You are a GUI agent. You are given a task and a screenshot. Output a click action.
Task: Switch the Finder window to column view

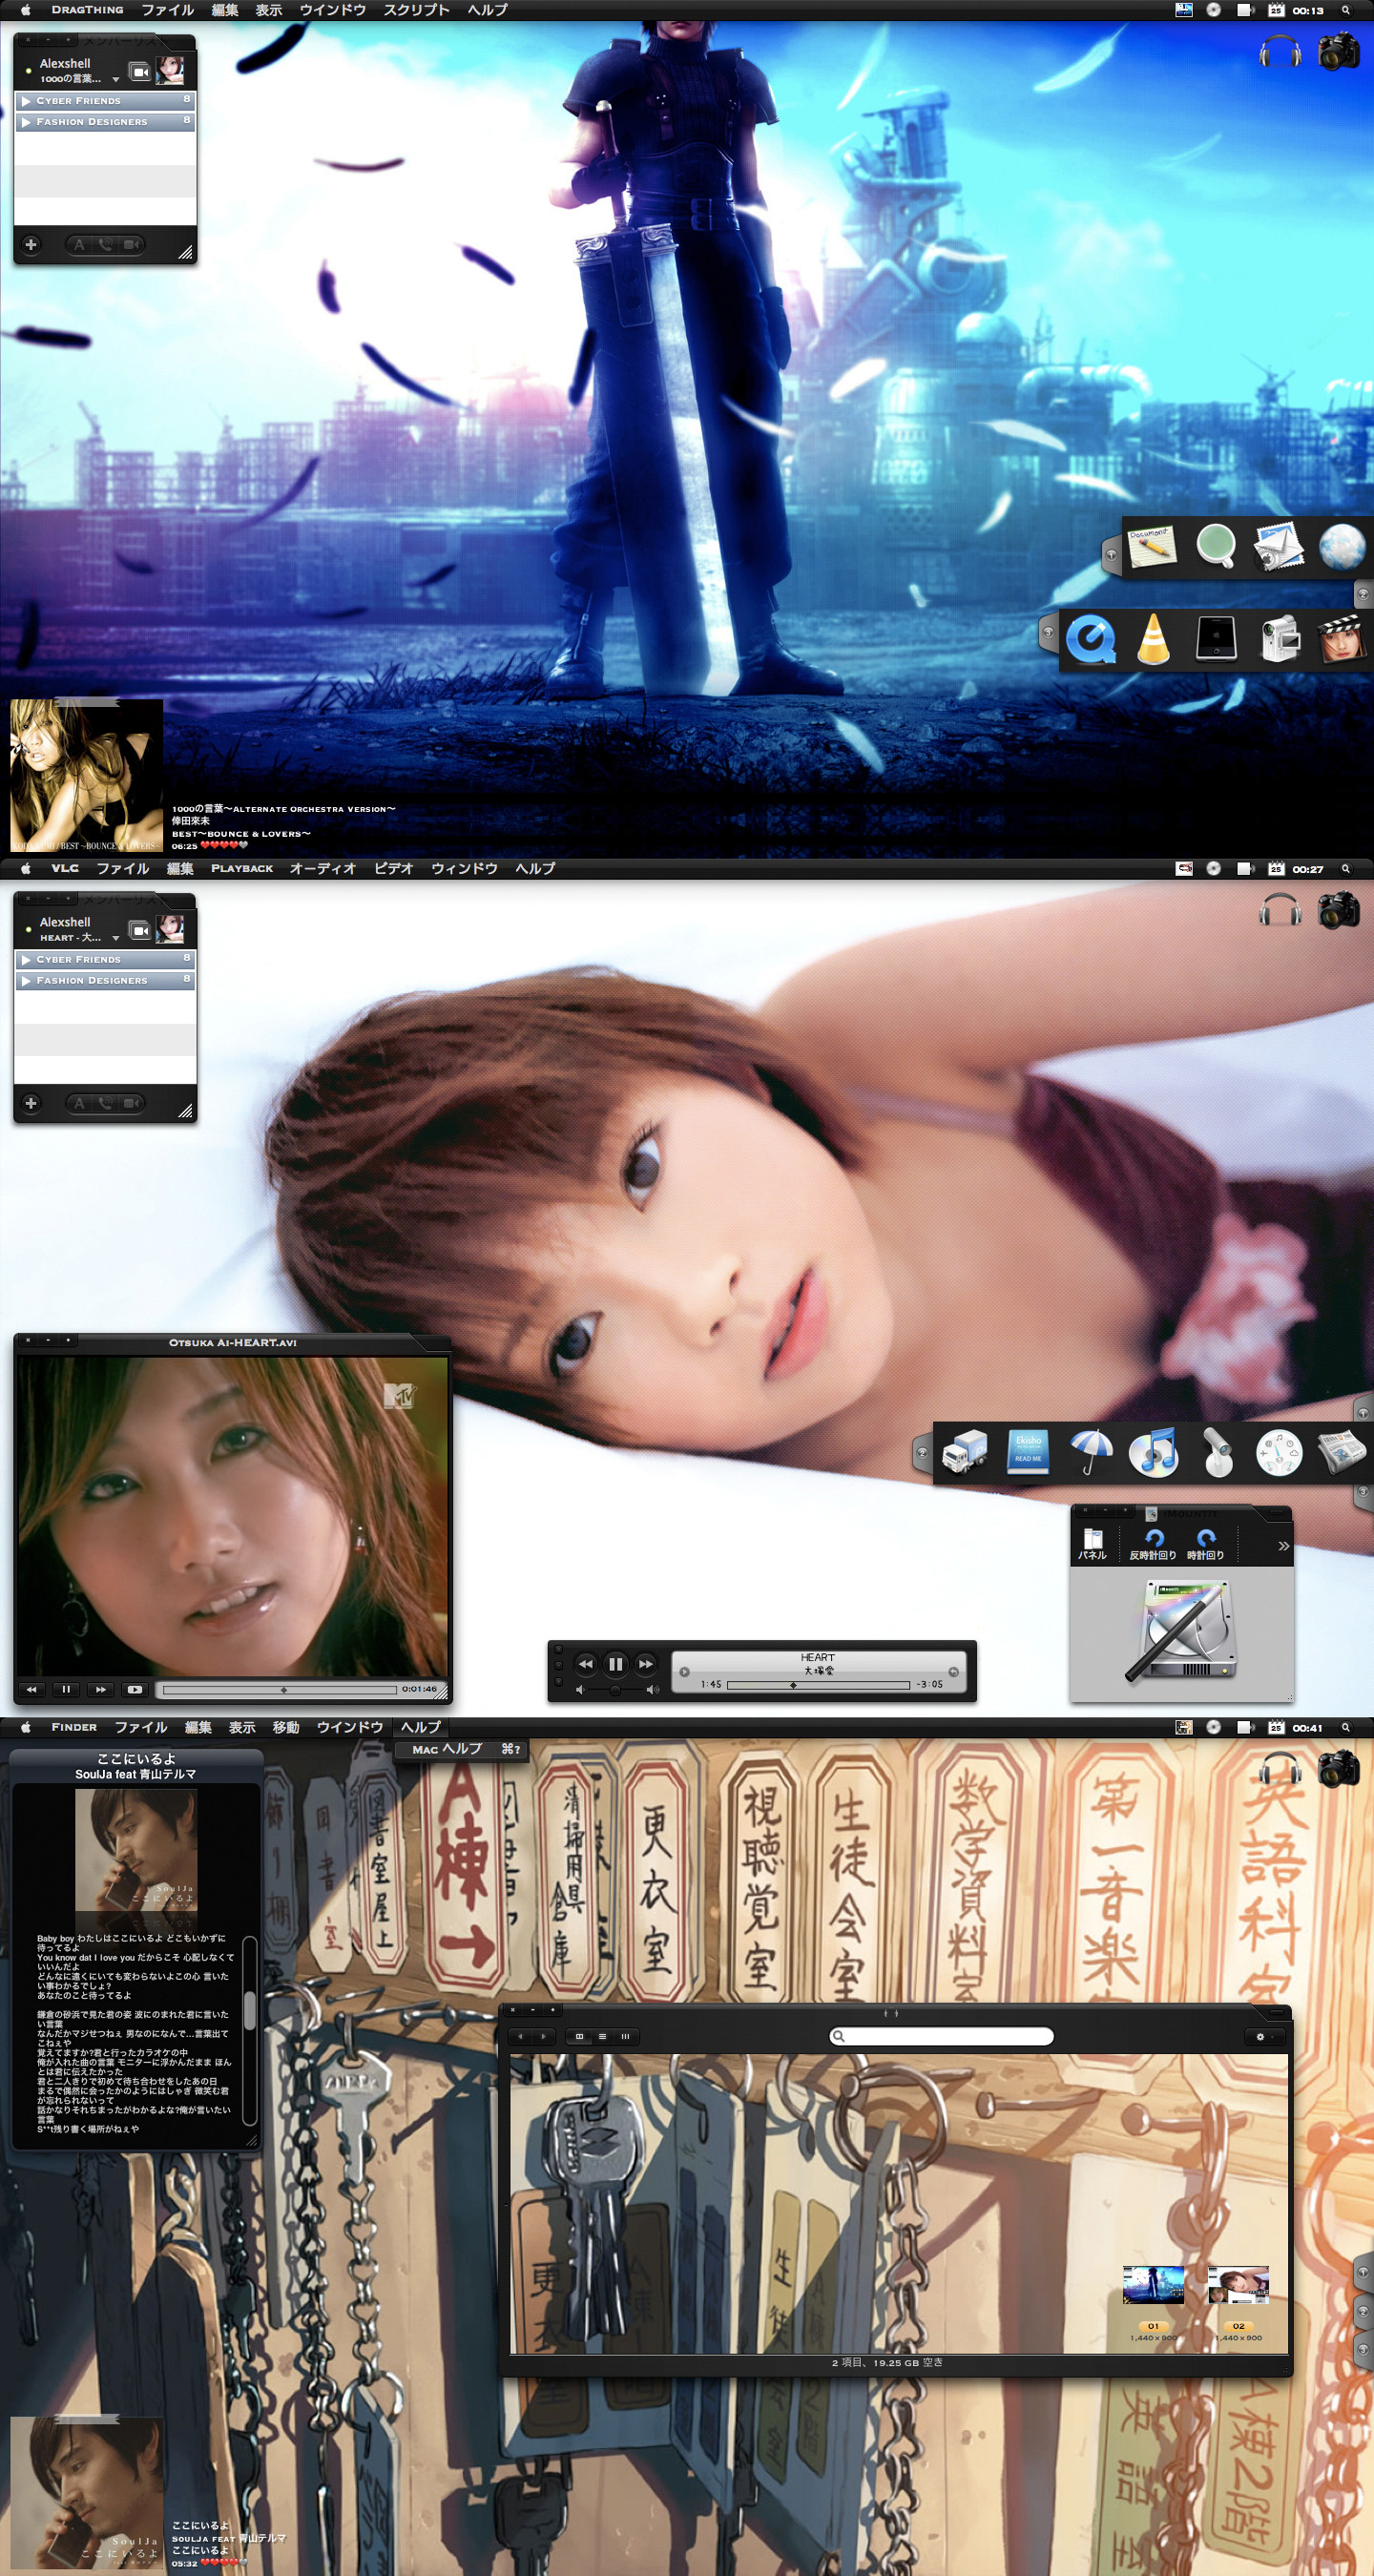pyautogui.click(x=626, y=2036)
